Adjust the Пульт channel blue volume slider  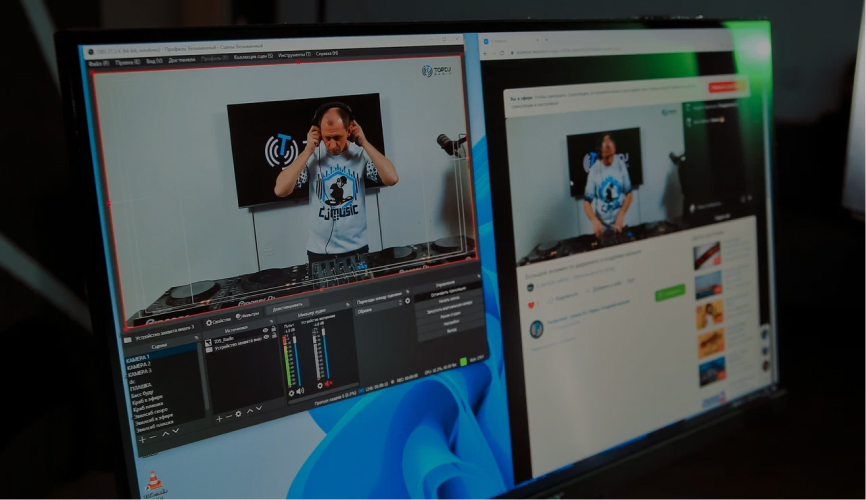[298, 362]
